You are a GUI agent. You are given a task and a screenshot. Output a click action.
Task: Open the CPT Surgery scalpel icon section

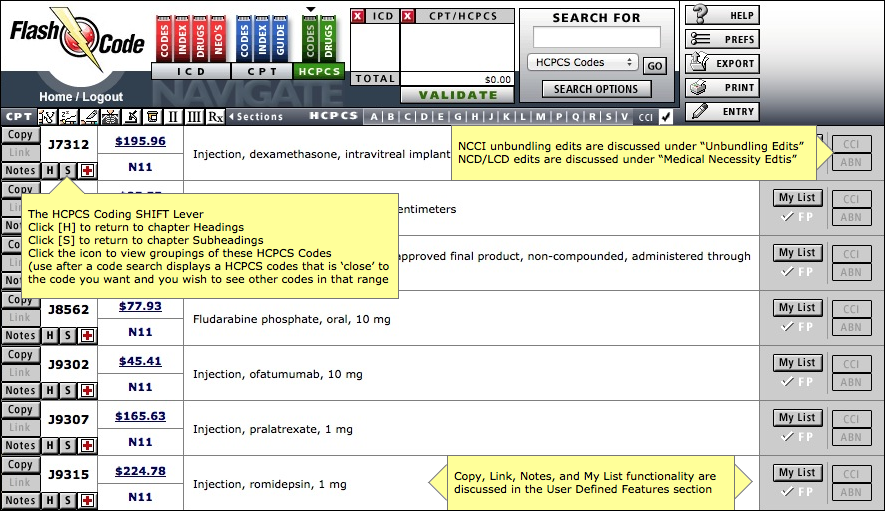(89, 117)
